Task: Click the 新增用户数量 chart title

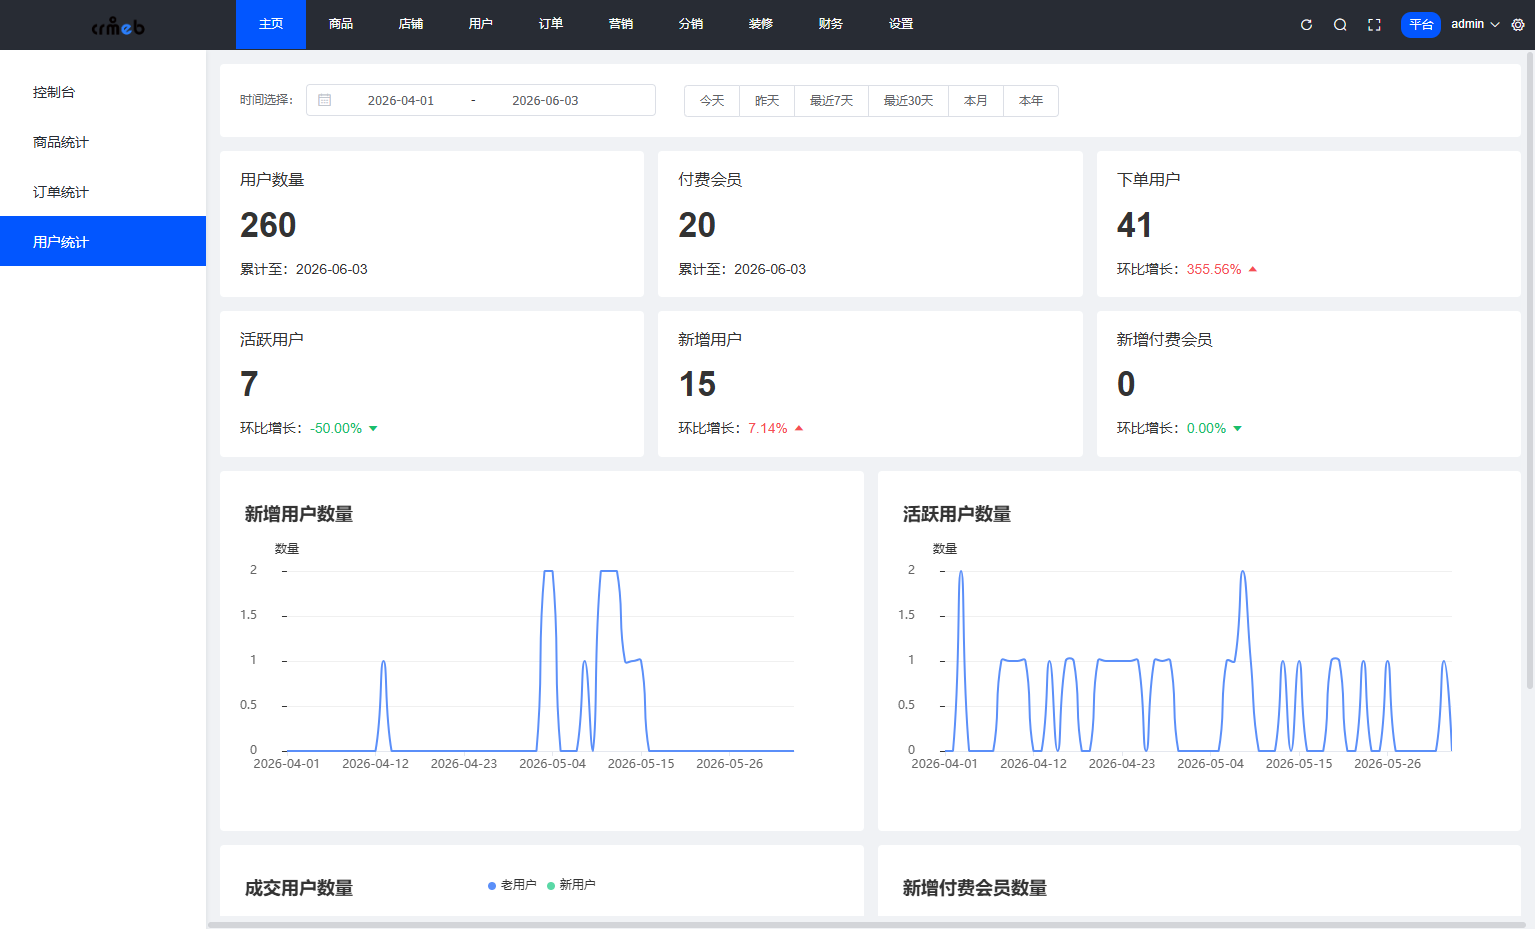Action: (x=299, y=514)
